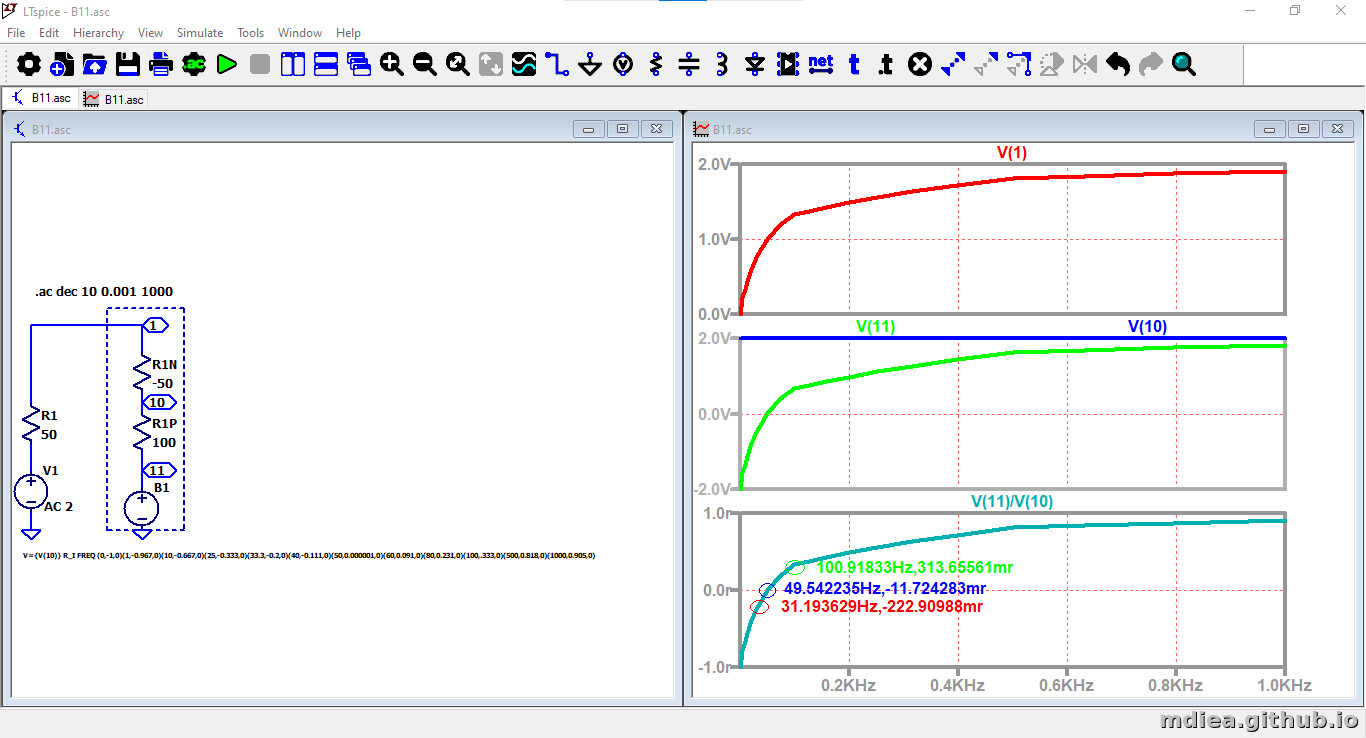This screenshot has height=738, width=1366.
Task: Open the Tools menu
Action: (251, 33)
